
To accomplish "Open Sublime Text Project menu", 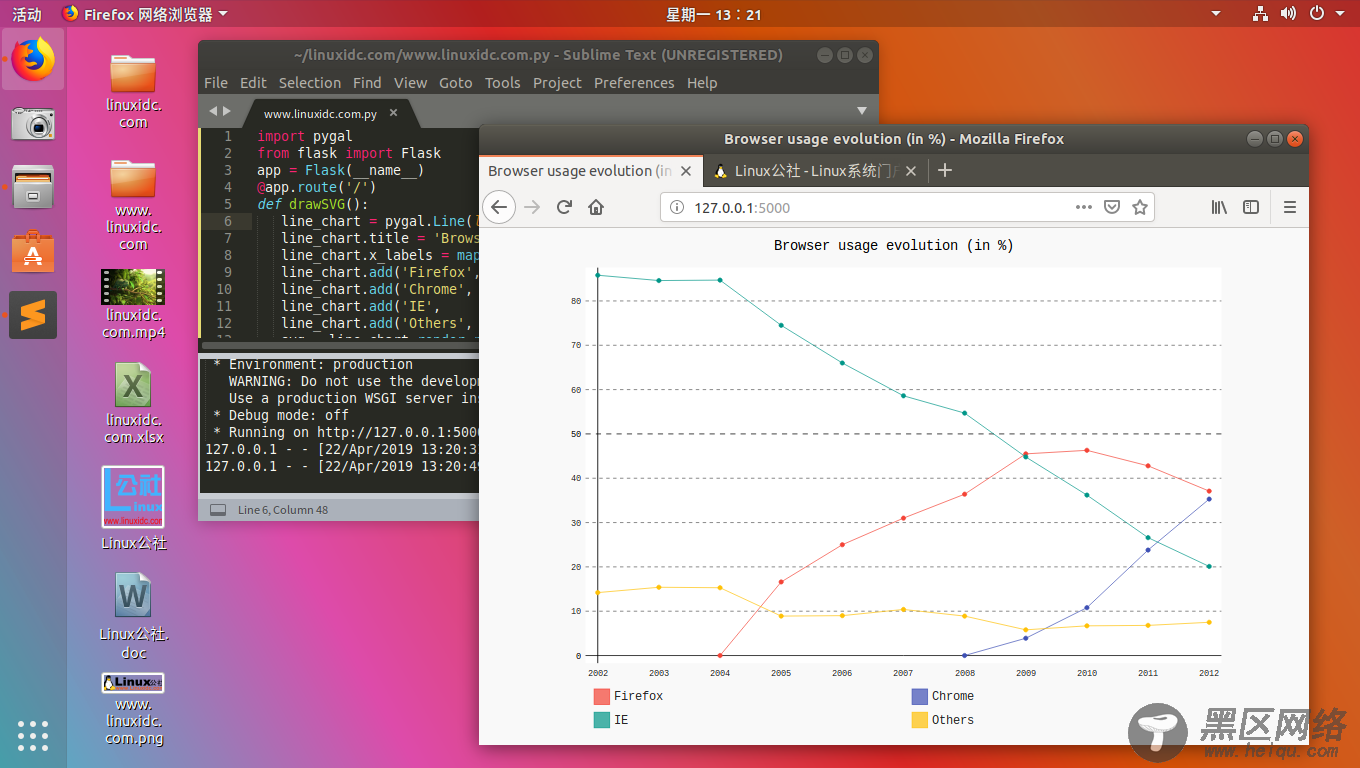I will (557, 83).
